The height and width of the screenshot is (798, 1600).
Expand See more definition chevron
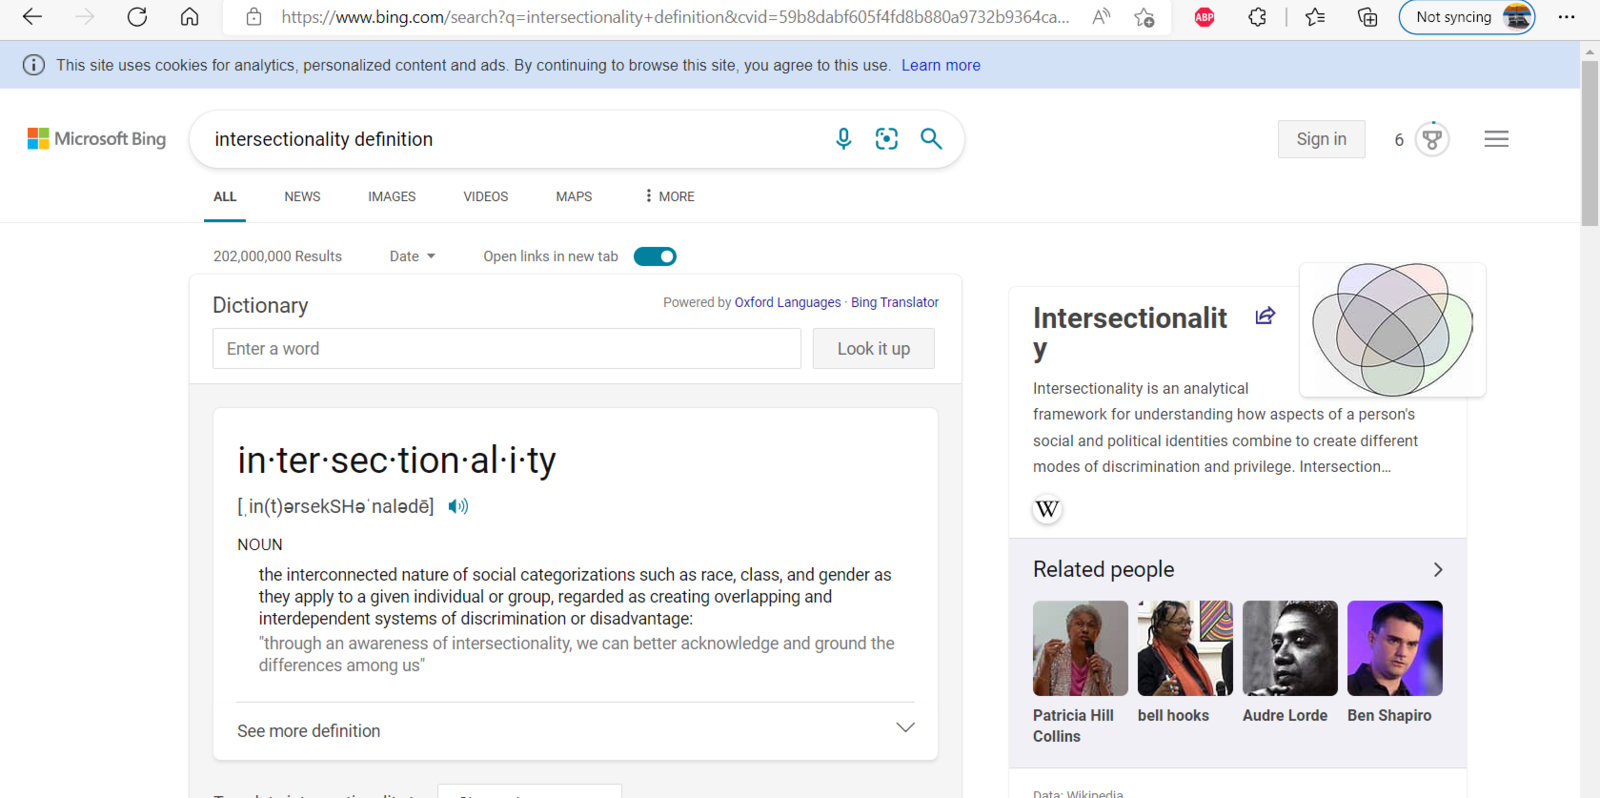(905, 728)
